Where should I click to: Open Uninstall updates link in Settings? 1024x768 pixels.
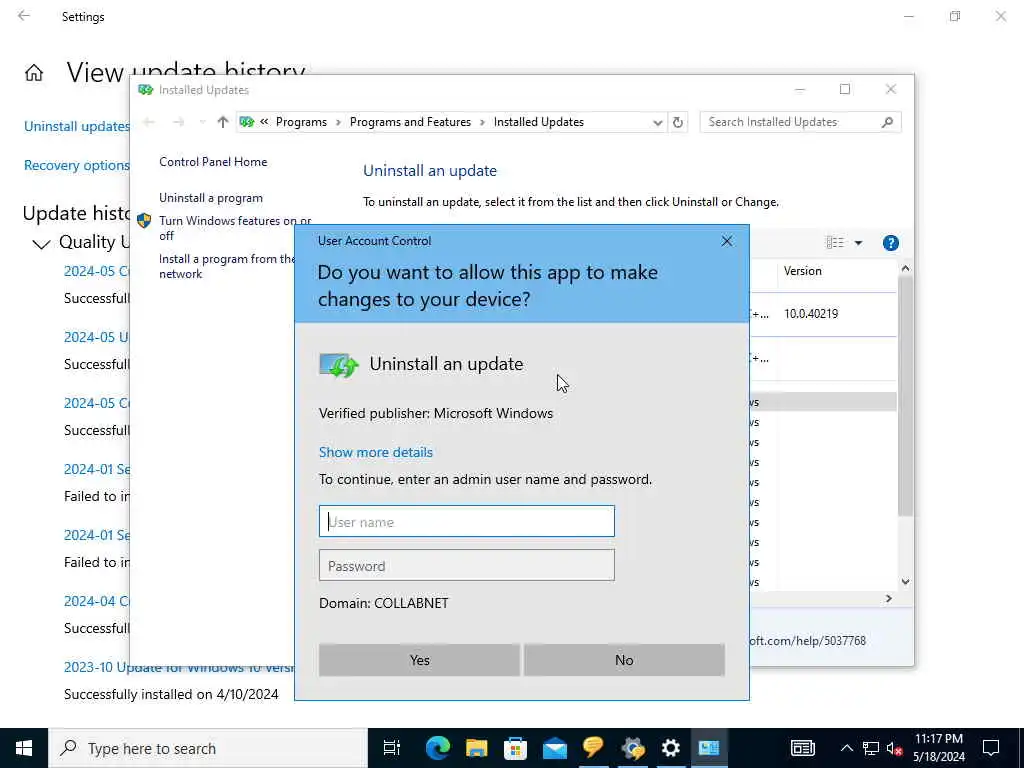pos(77,126)
